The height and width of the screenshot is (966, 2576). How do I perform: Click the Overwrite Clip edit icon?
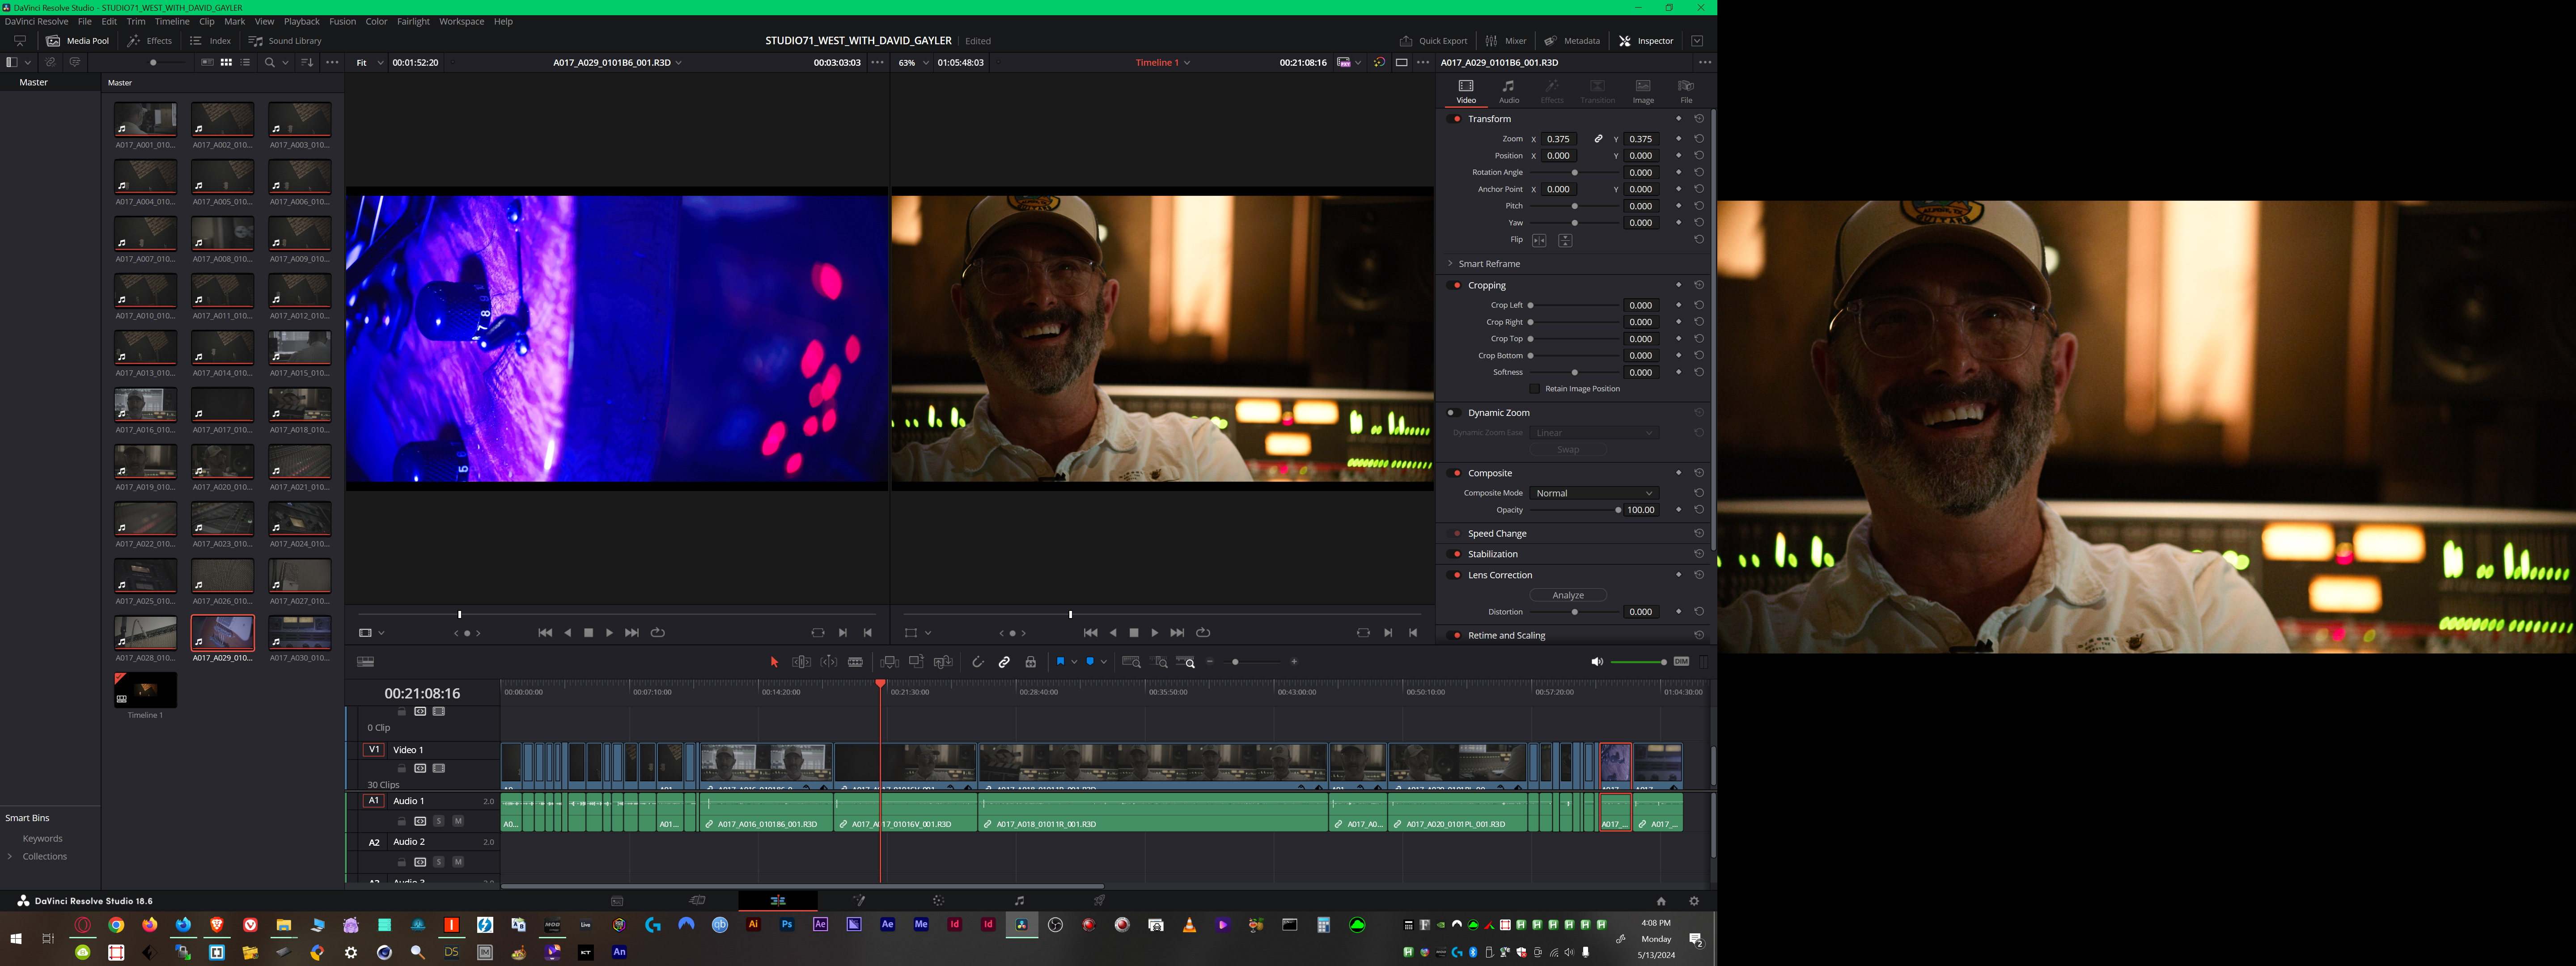[916, 662]
